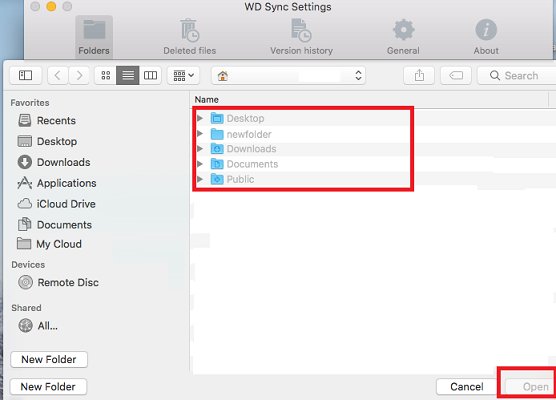Open the item arrangement dropdown
Screen dimensions: 556x400
[x=184, y=75]
